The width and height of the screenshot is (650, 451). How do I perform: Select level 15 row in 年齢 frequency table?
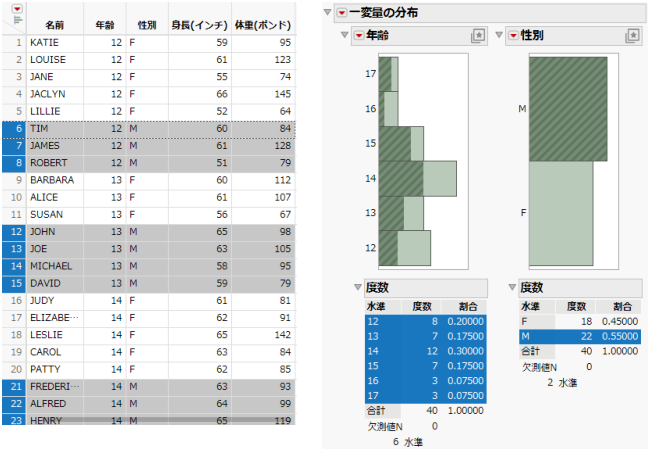coord(425,366)
